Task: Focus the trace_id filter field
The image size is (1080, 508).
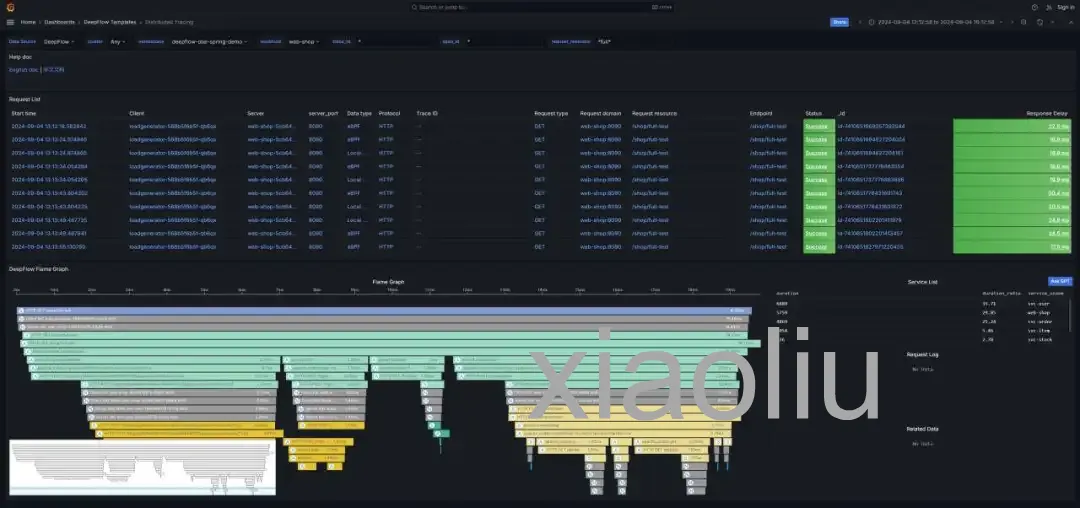Action: tap(395, 41)
